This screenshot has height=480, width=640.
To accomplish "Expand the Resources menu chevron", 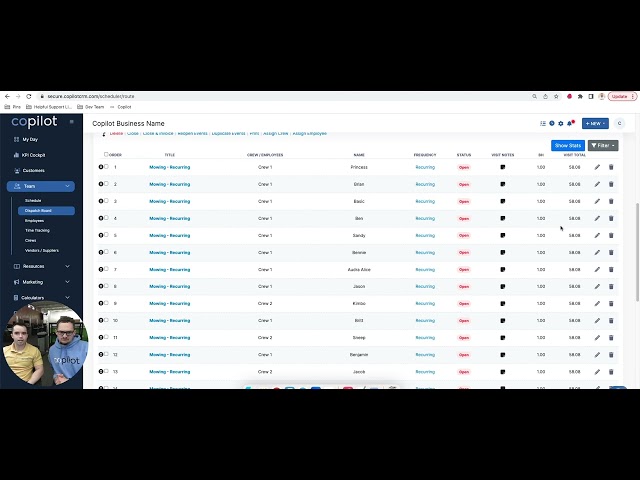I will [67, 266].
